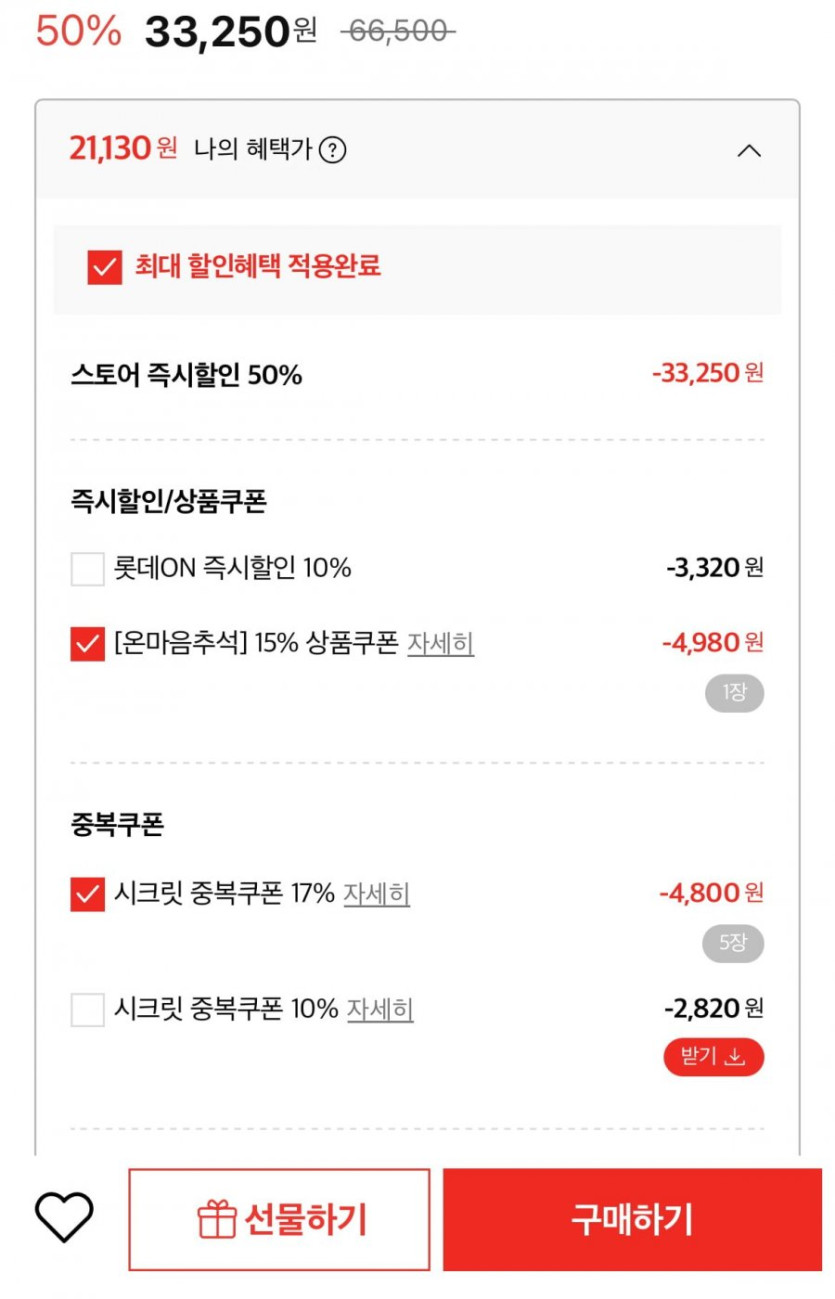
Task: Collapse the 나의 혜택가 panel chevron
Action: [748, 151]
